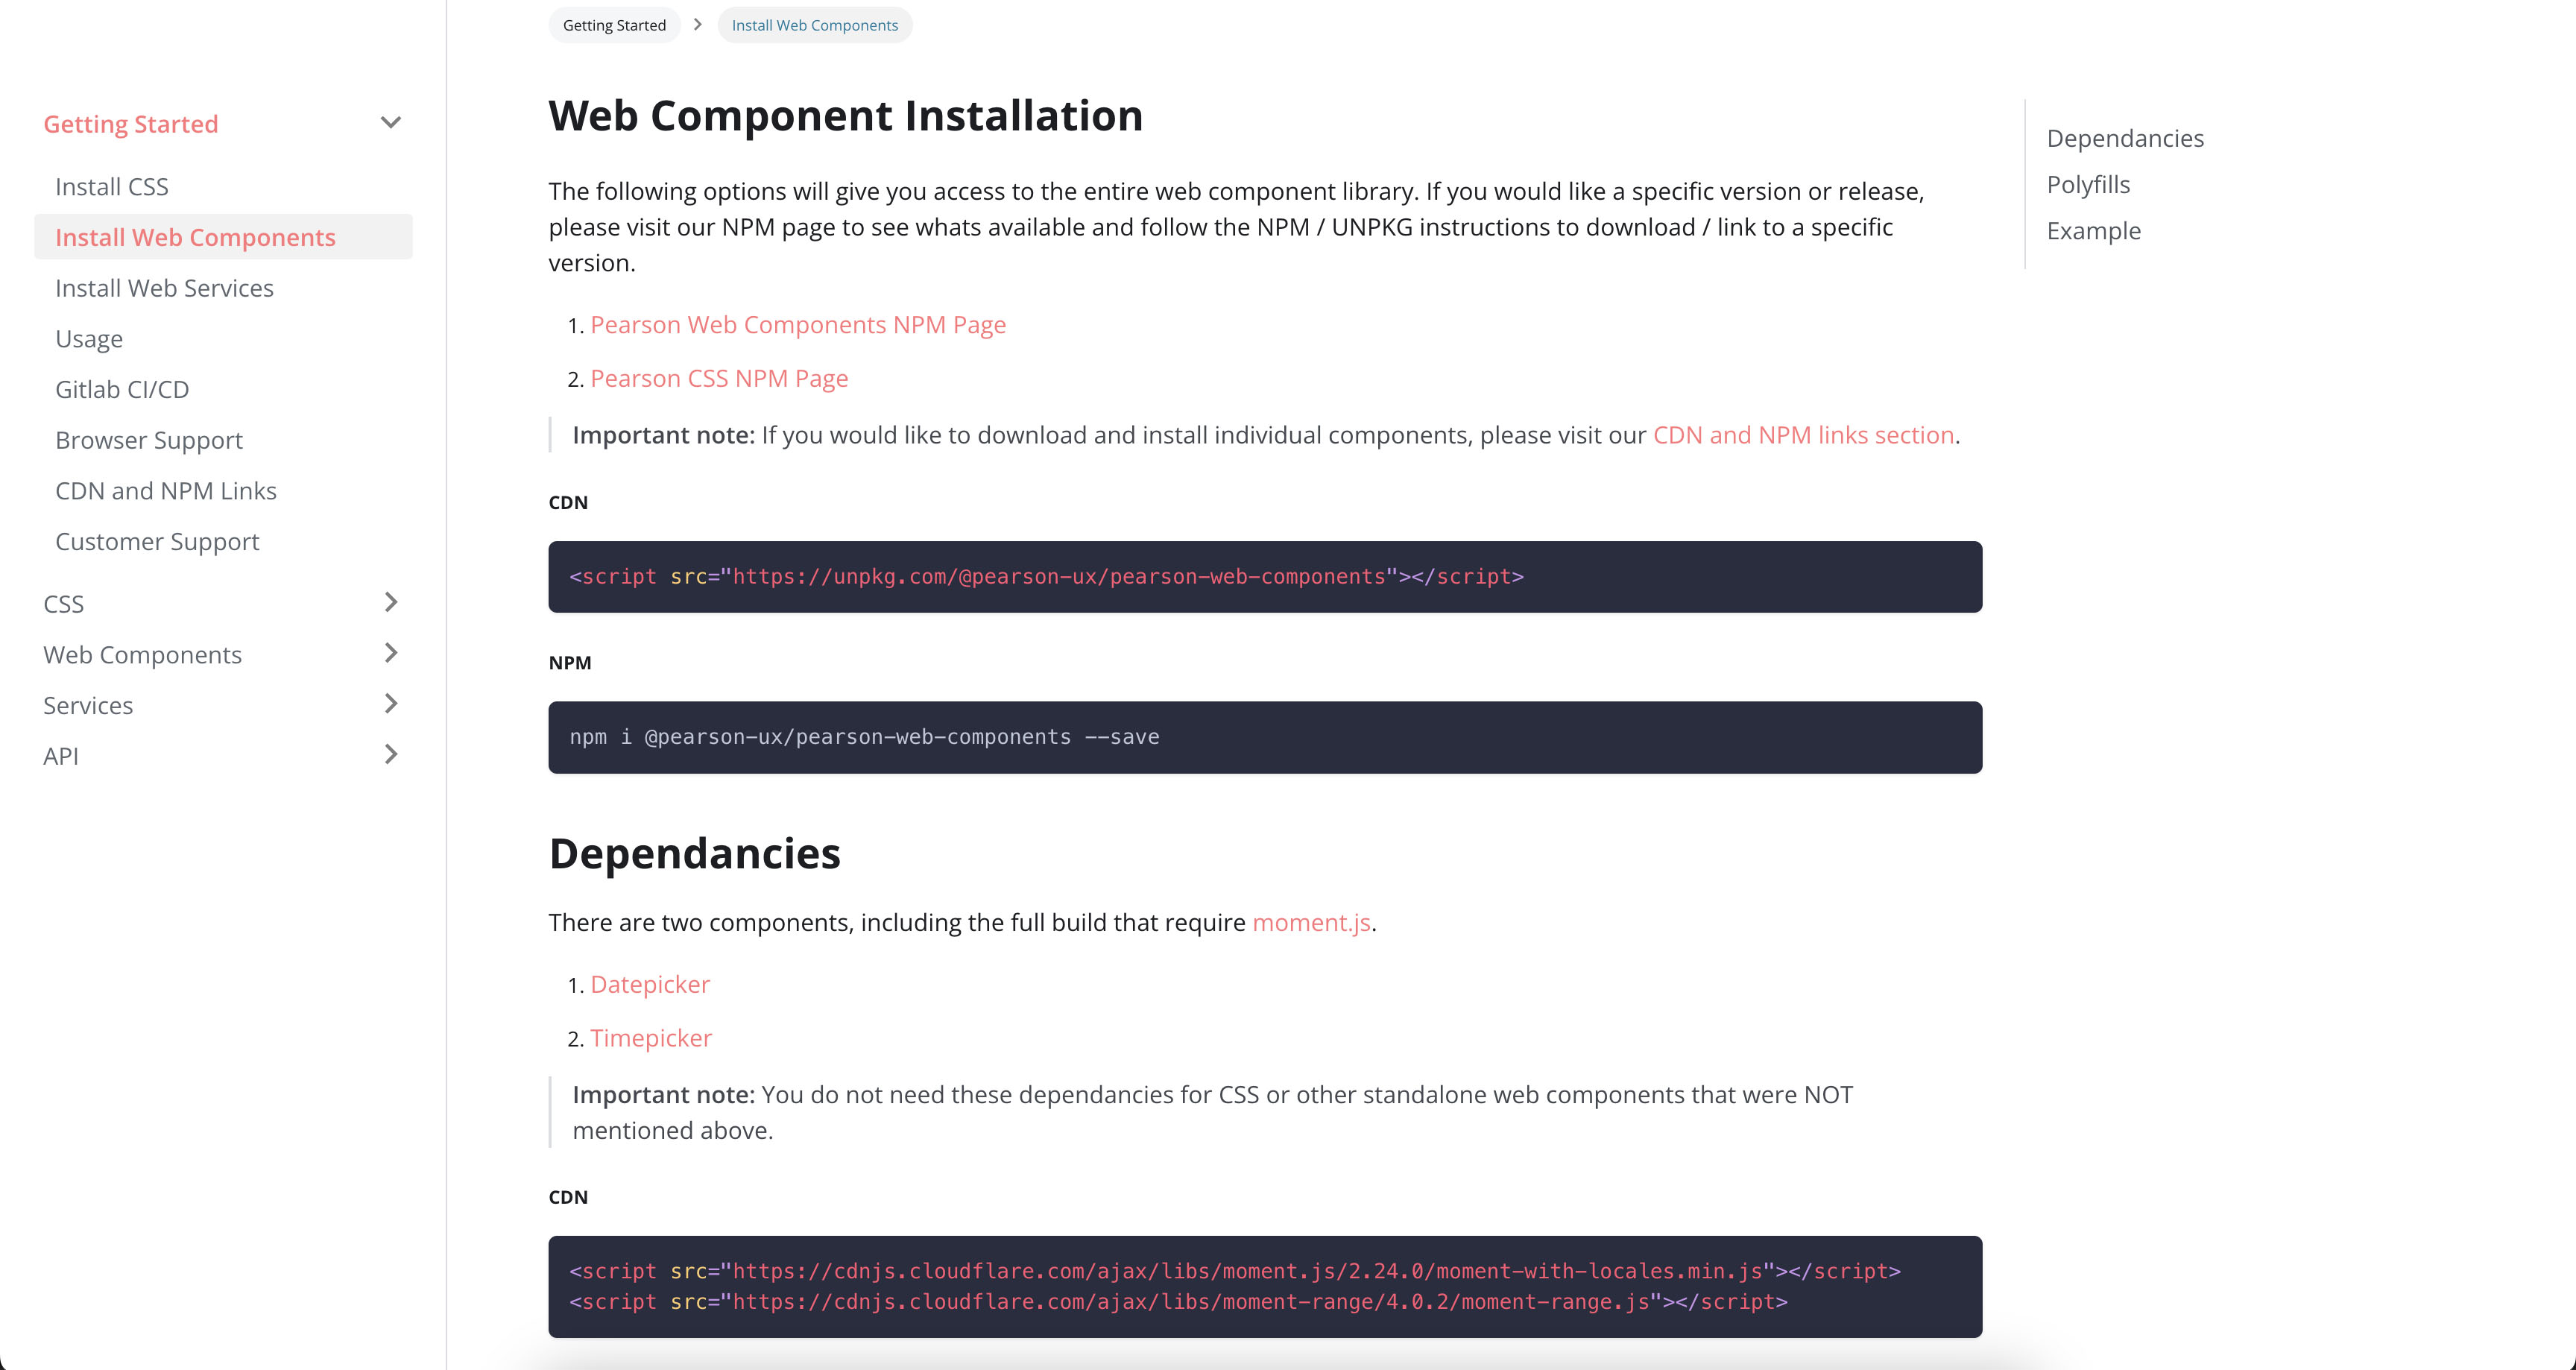This screenshot has width=2576, height=1370.
Task: Open the Pearson Web Components NPM Page link
Action: pos(798,325)
